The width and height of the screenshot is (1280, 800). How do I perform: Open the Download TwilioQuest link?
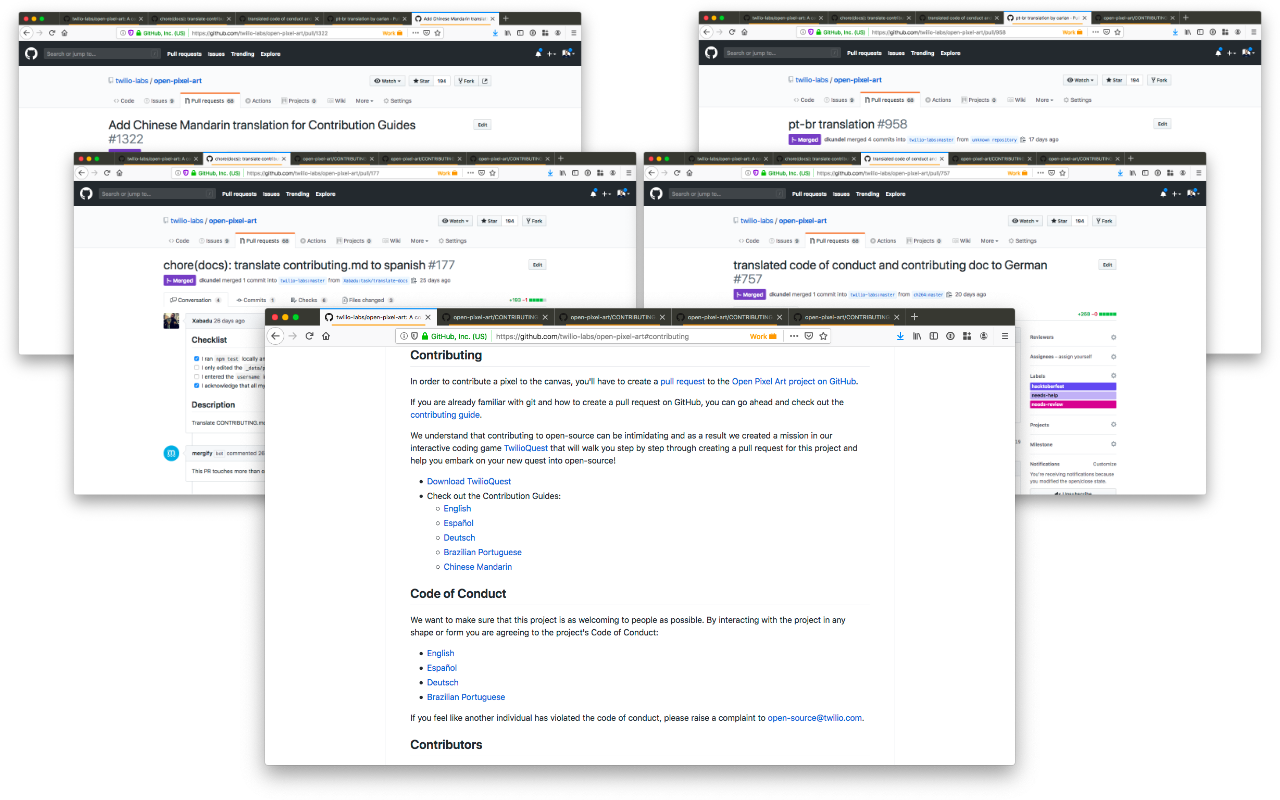[x=469, y=482]
